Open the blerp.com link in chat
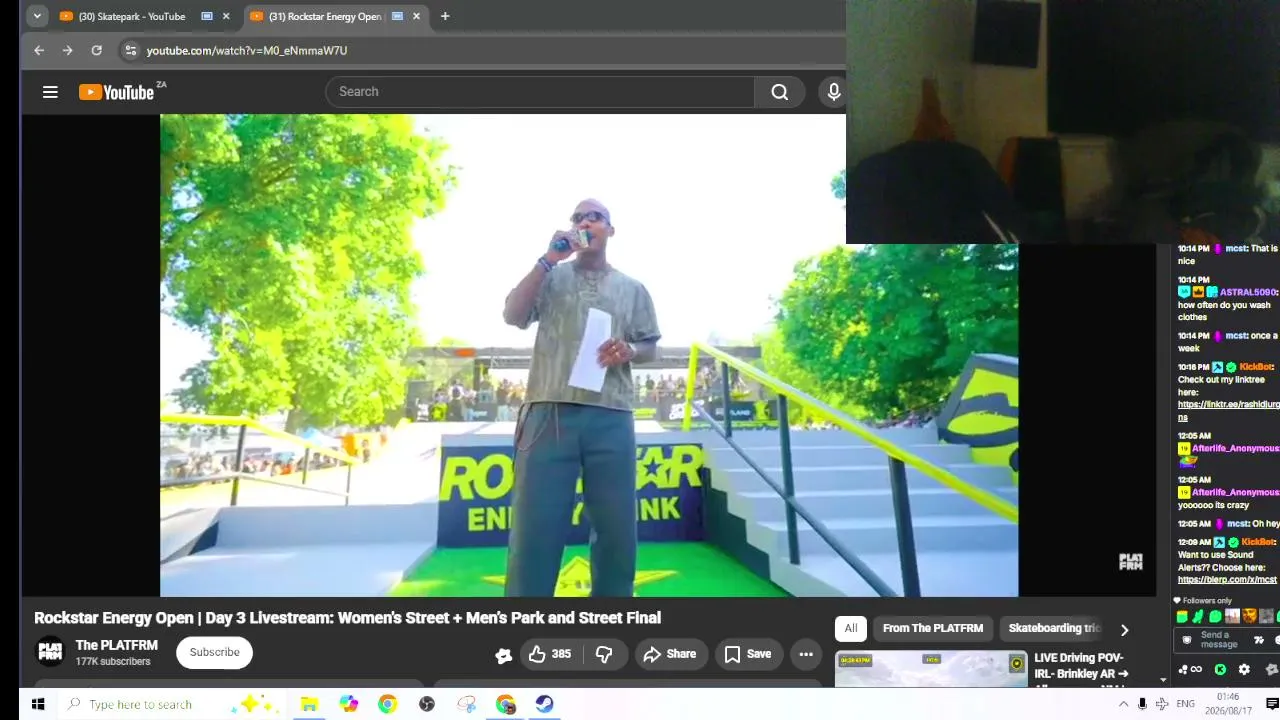 [x=1227, y=580]
